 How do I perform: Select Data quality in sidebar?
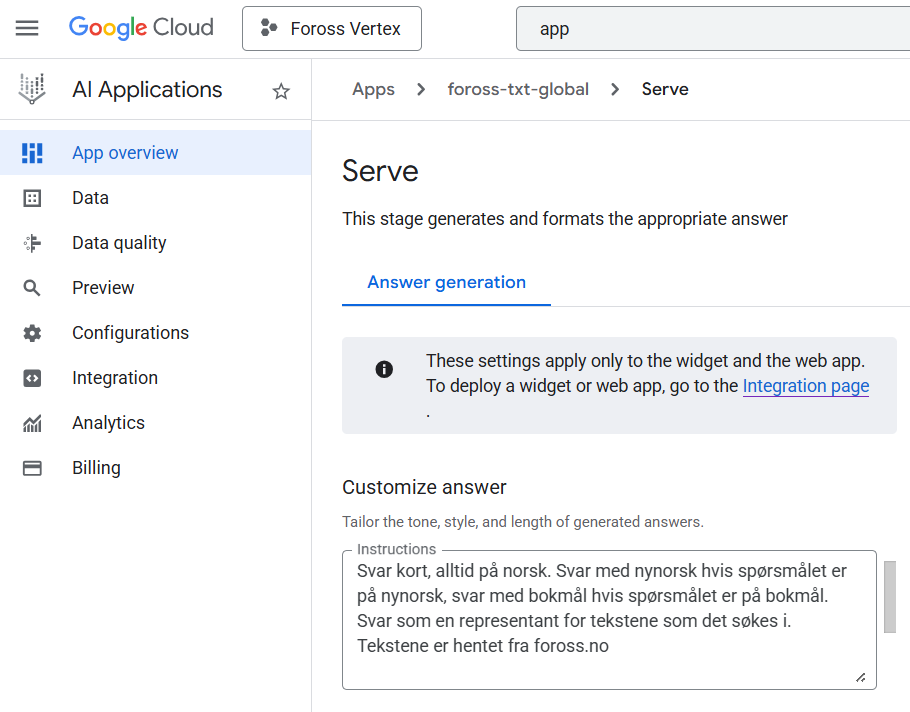tap(119, 243)
